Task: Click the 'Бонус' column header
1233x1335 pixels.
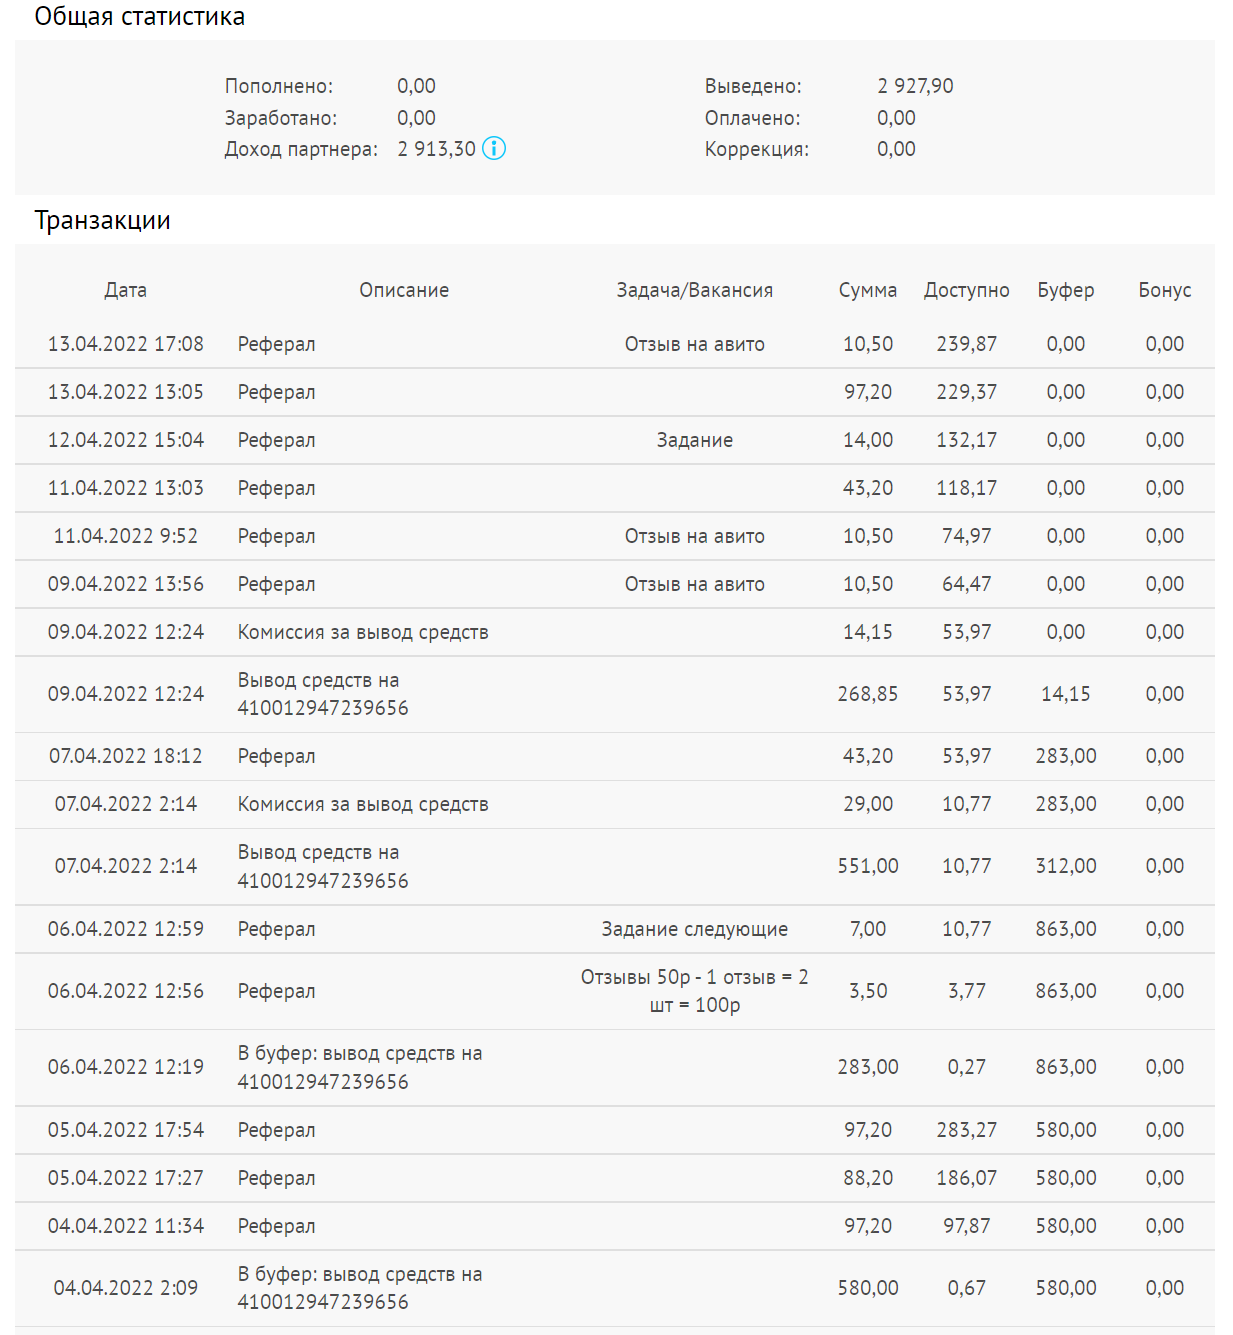Action: (x=1164, y=290)
